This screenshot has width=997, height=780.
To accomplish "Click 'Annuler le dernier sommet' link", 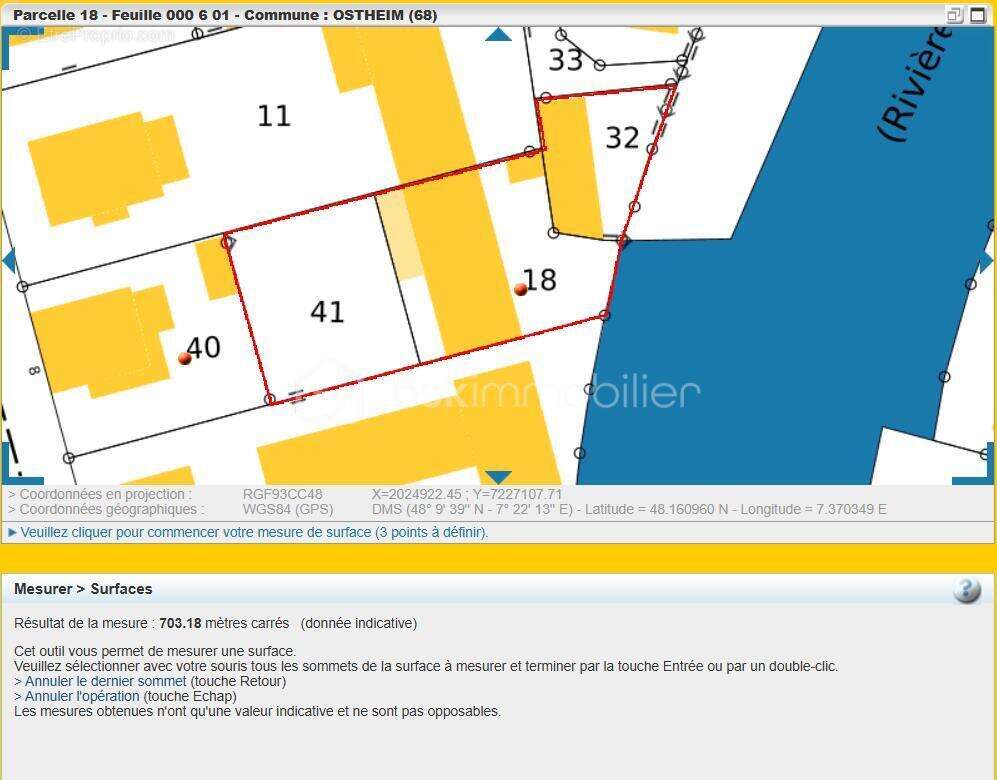I will pos(106,681).
